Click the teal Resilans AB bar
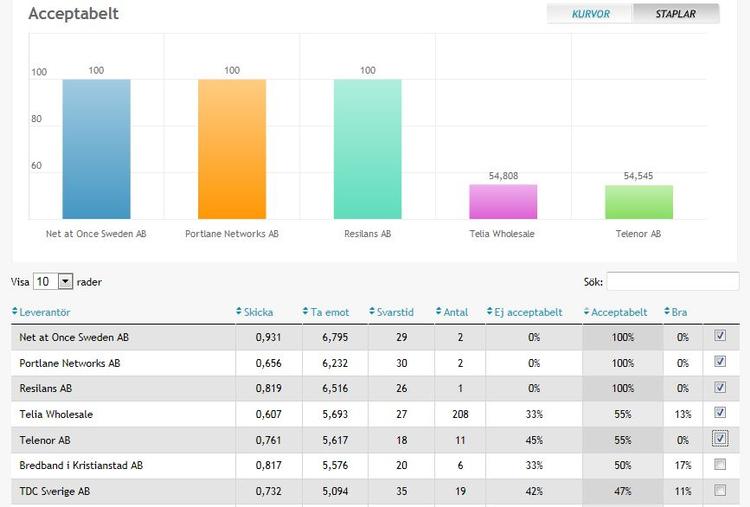This screenshot has width=750, height=507. [367, 149]
